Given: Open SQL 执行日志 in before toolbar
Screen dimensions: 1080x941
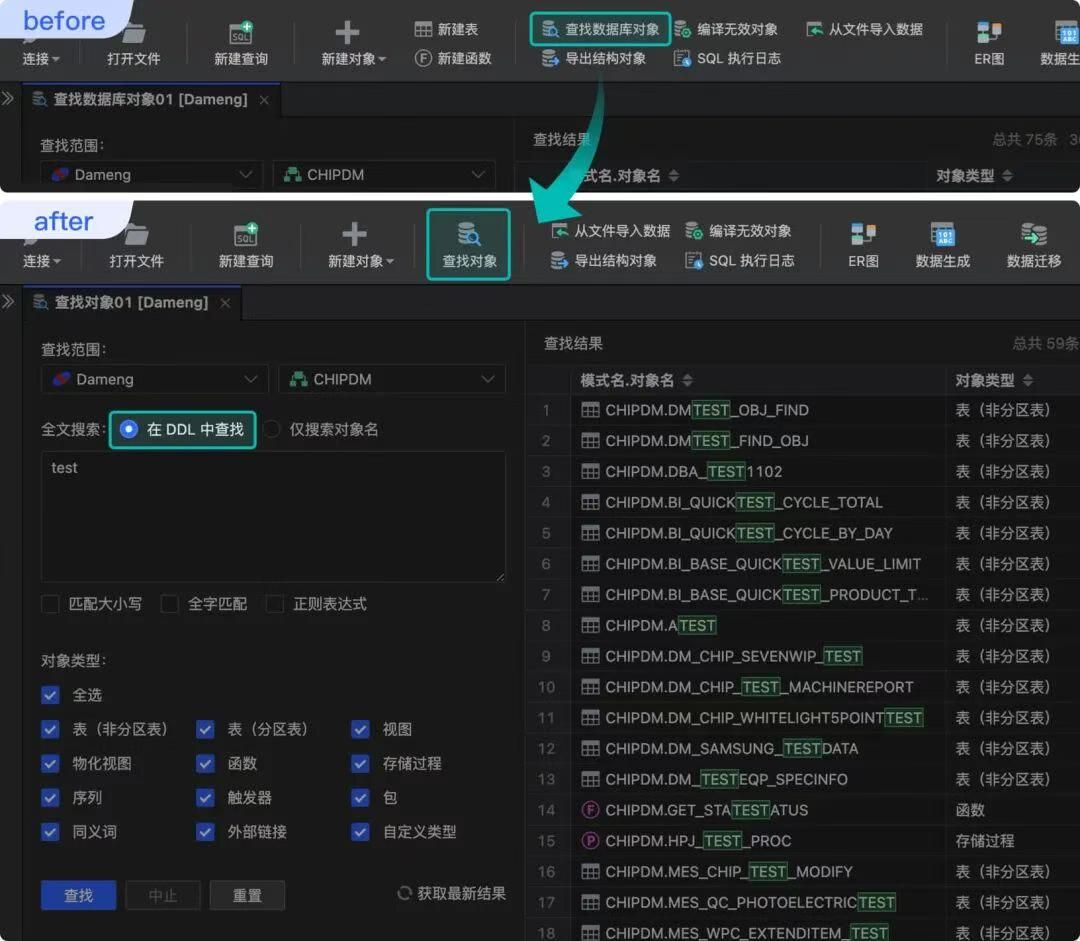Looking at the screenshot, I should point(727,59).
